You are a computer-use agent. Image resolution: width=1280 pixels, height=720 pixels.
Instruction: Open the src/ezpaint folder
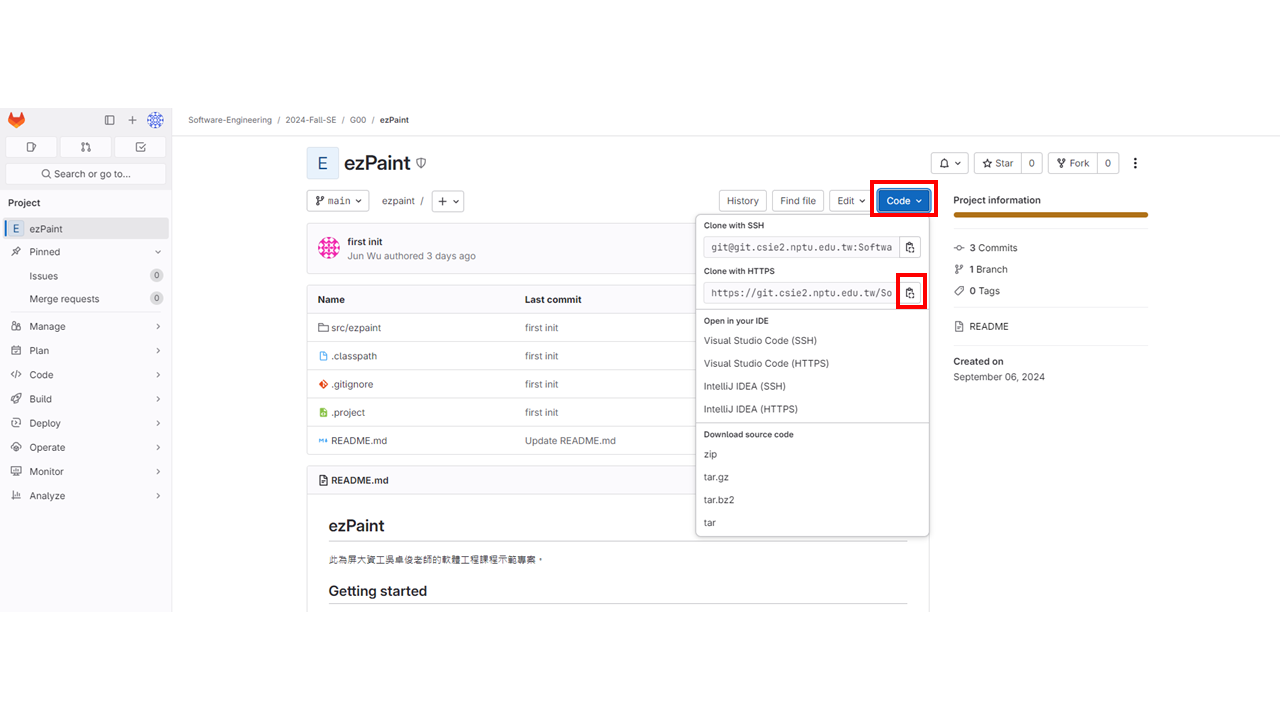356,328
